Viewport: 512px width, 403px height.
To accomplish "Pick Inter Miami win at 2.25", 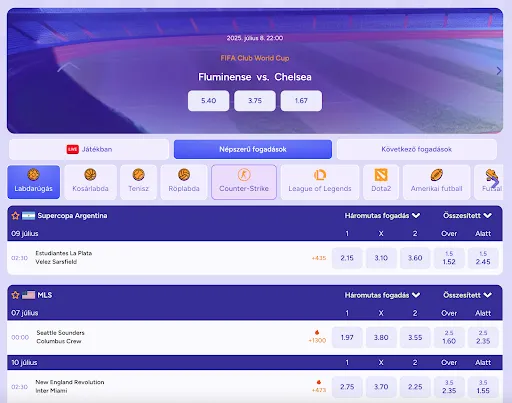I will pos(415,387).
